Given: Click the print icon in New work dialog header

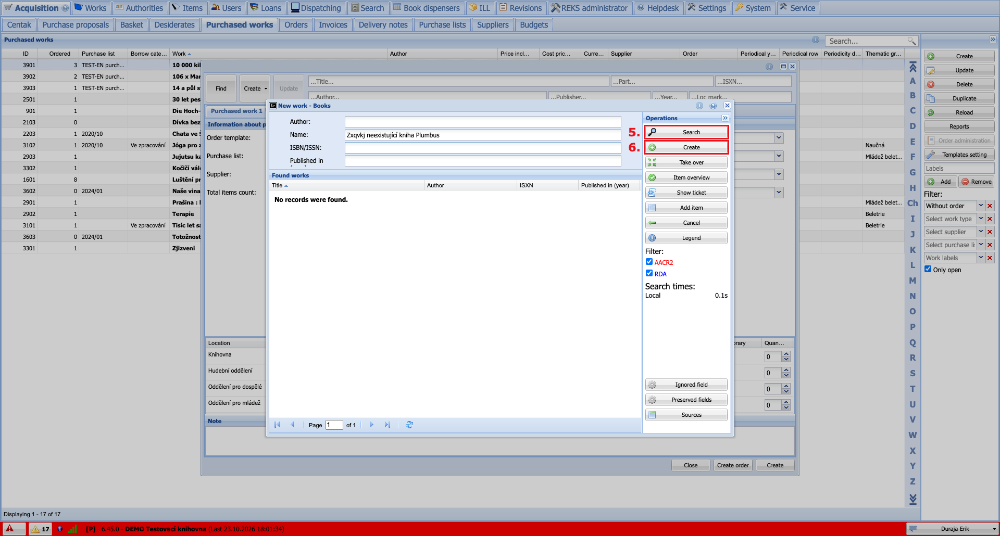Looking at the screenshot, I should pyautogui.click(x=713, y=105).
